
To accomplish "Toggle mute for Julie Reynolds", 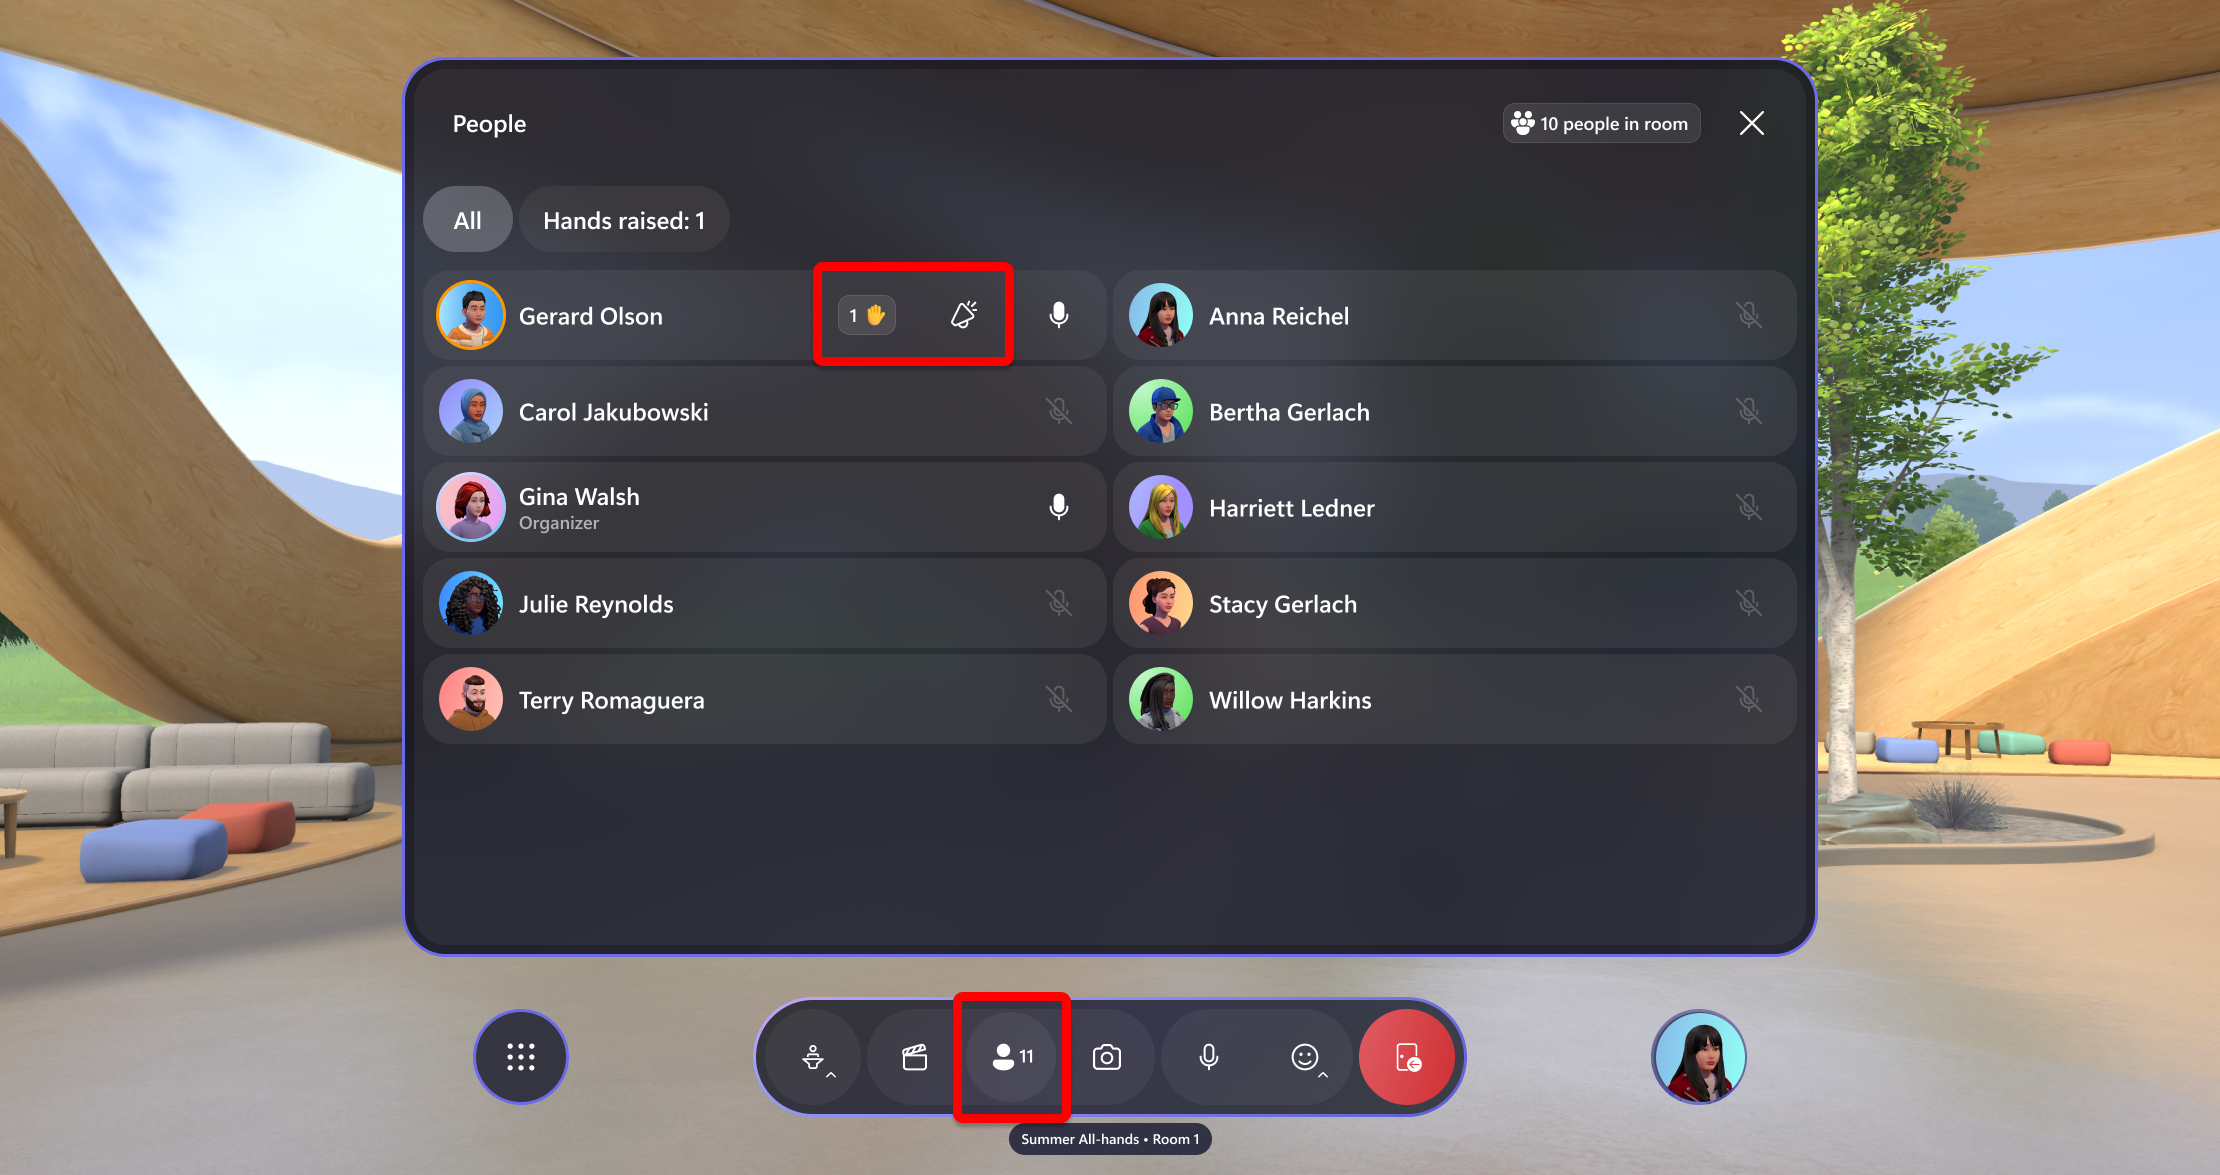I will pyautogui.click(x=1059, y=604).
